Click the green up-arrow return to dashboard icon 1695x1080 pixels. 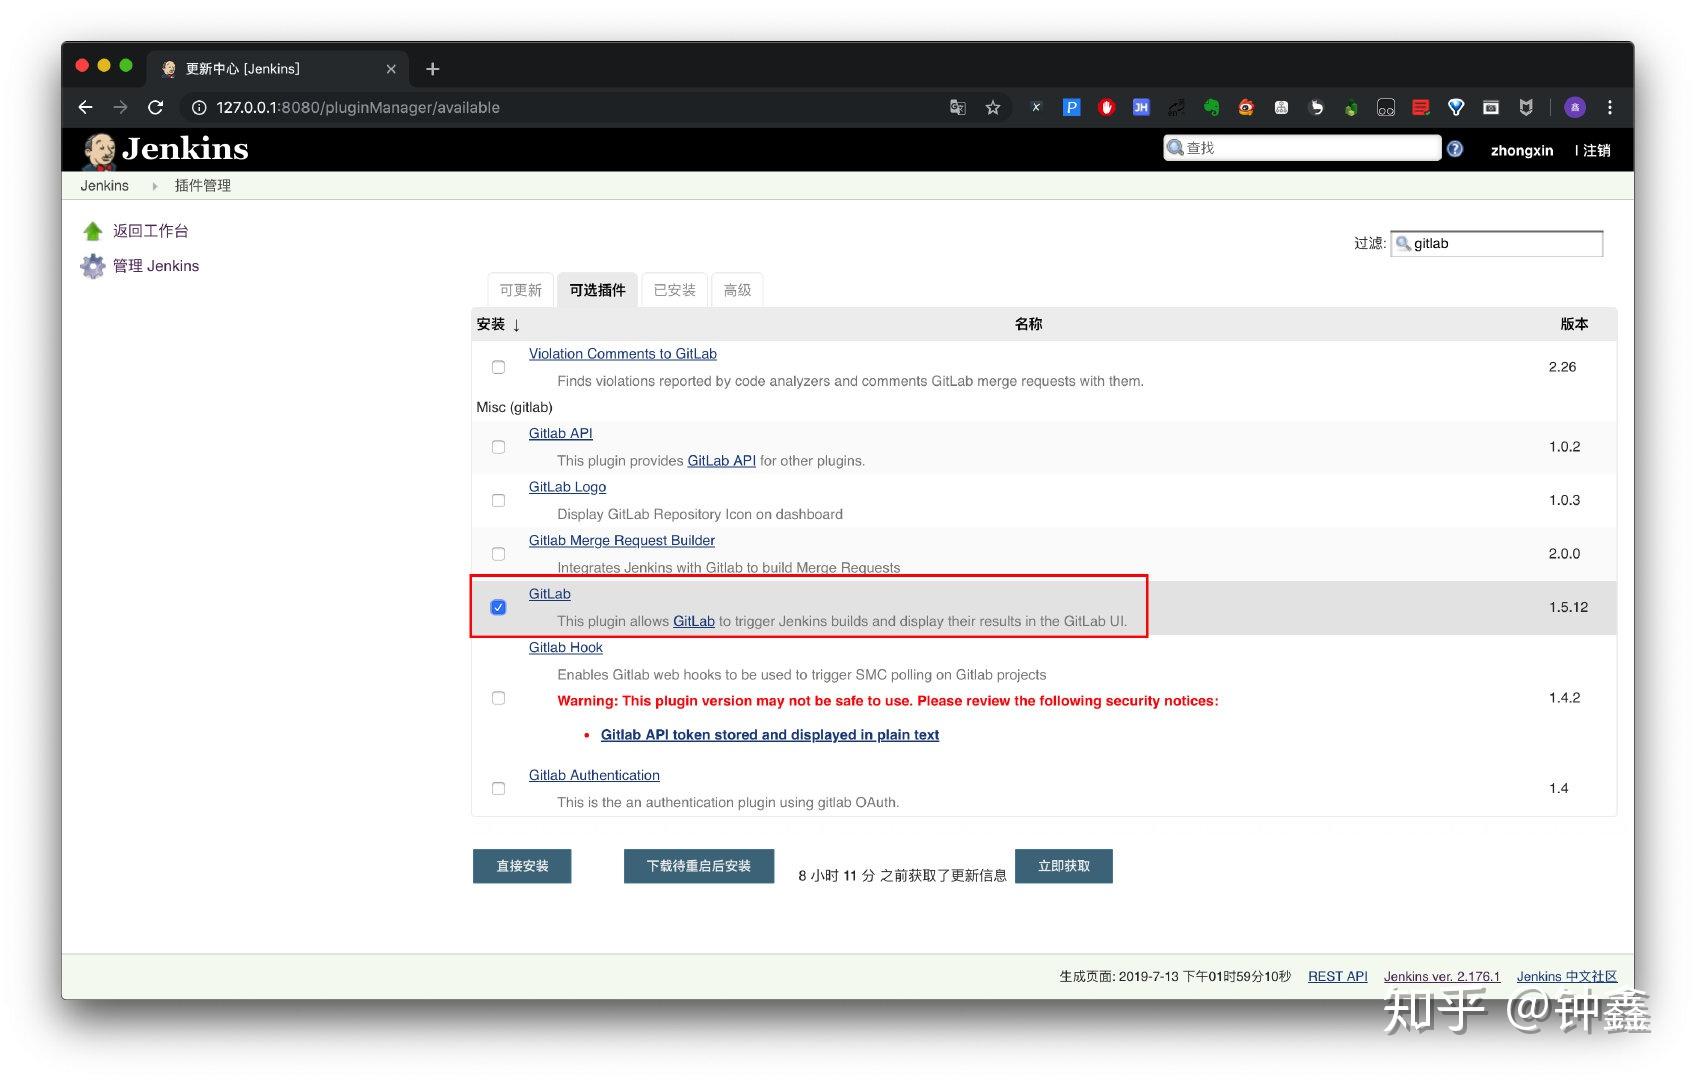pyautogui.click(x=93, y=231)
